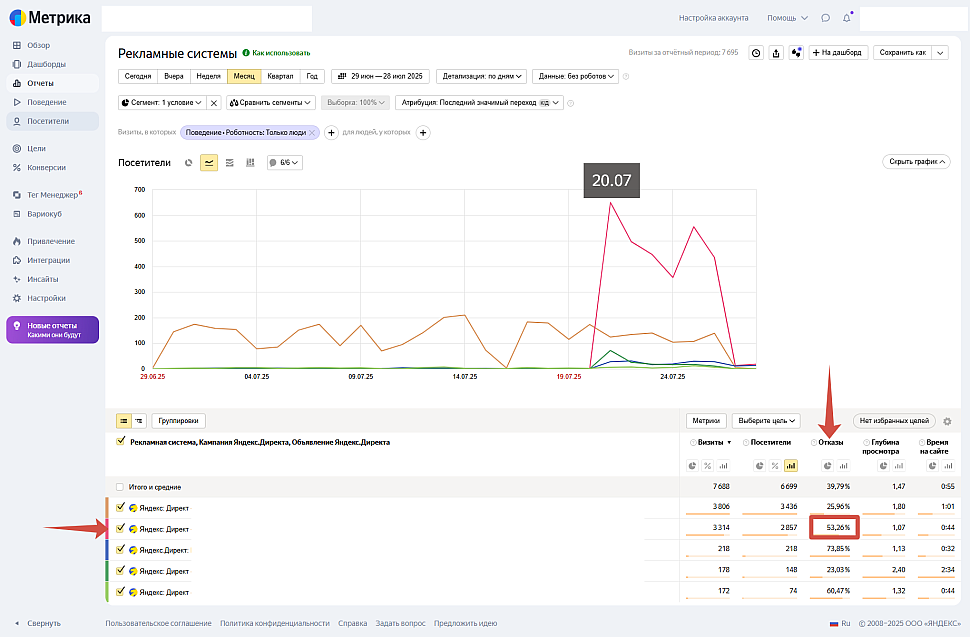Remove the Роботность: Только люди filter chip
970x637 pixels.
312,132
